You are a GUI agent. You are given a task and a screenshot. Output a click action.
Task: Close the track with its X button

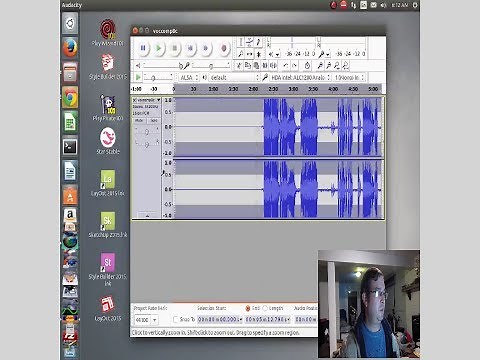click(x=135, y=100)
